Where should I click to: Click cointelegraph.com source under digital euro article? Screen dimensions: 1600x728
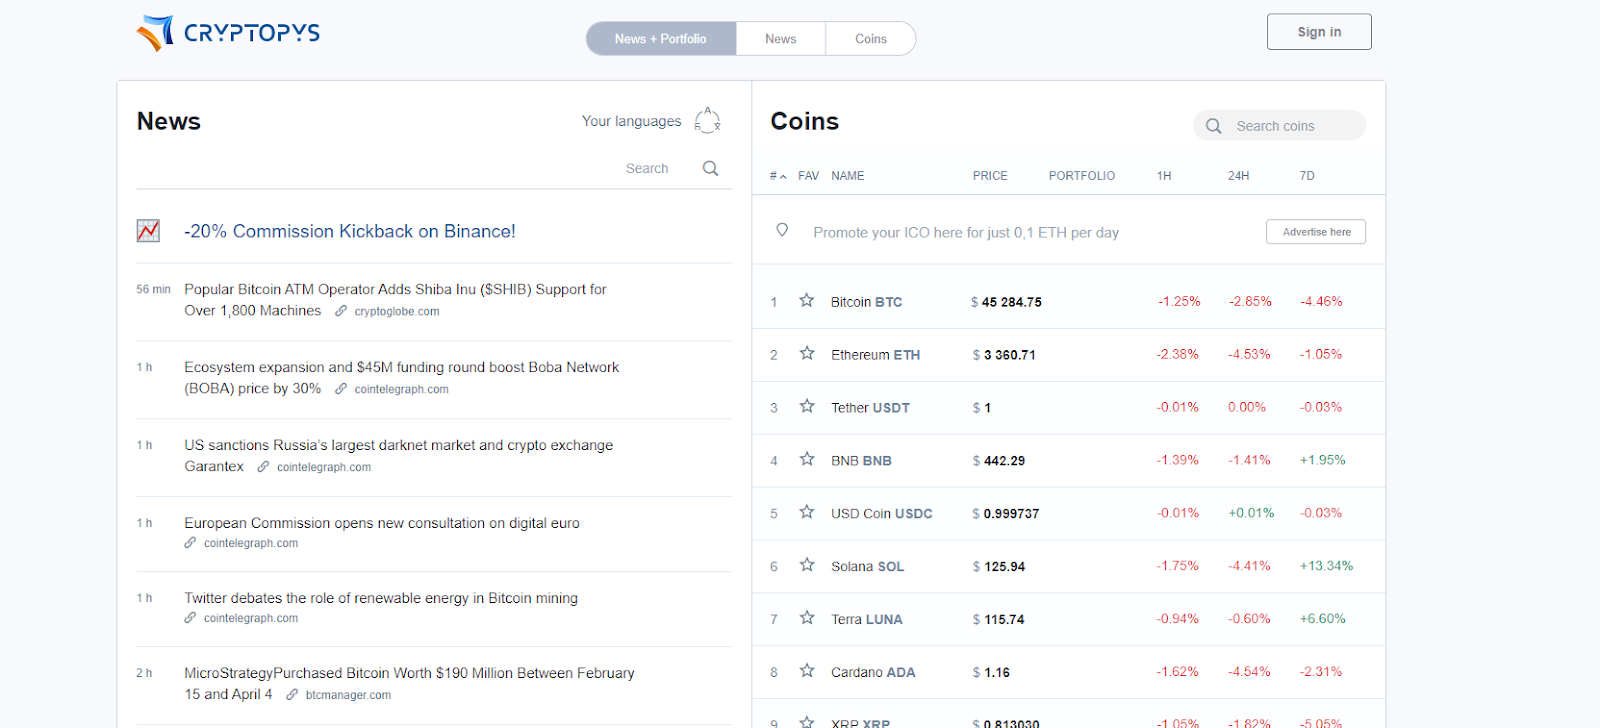pyautogui.click(x=251, y=543)
